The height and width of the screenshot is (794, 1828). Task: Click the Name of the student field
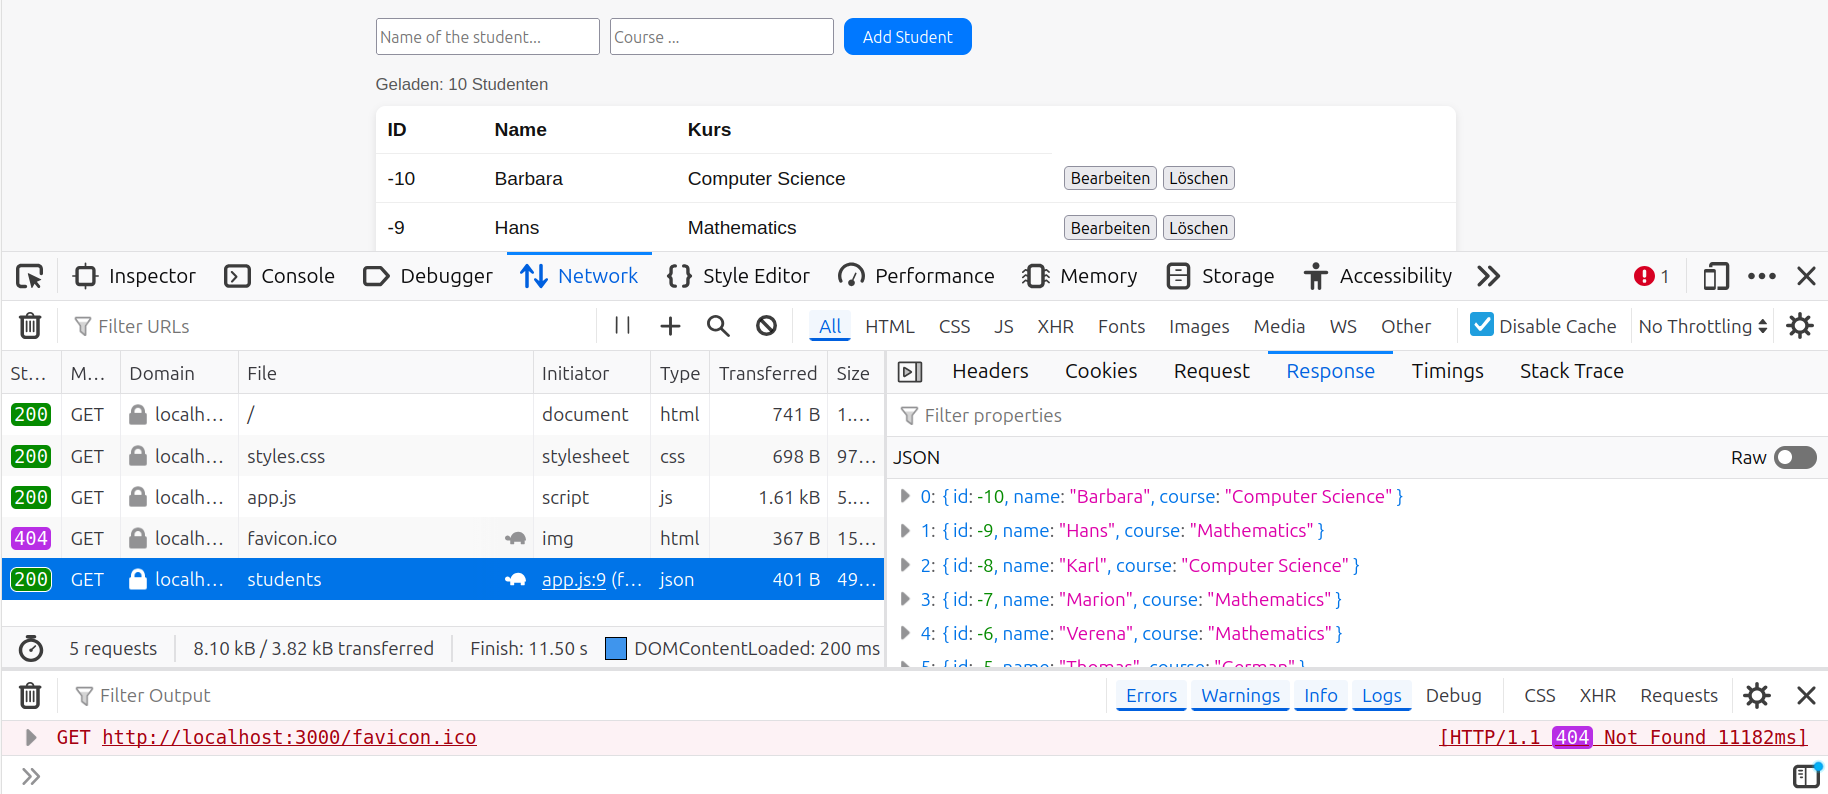(x=487, y=37)
